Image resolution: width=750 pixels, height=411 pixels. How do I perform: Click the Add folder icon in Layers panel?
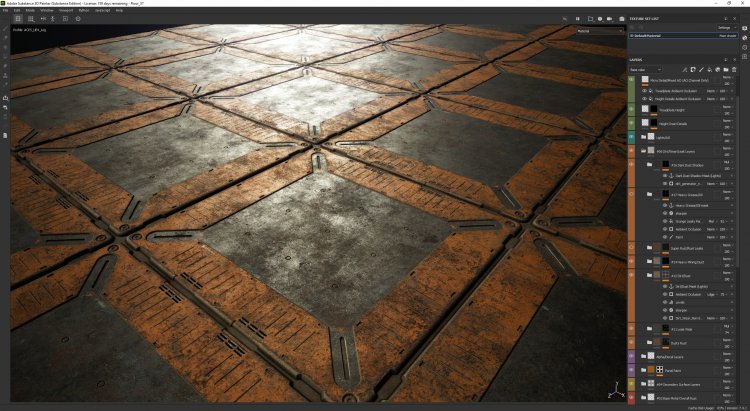click(x=726, y=70)
